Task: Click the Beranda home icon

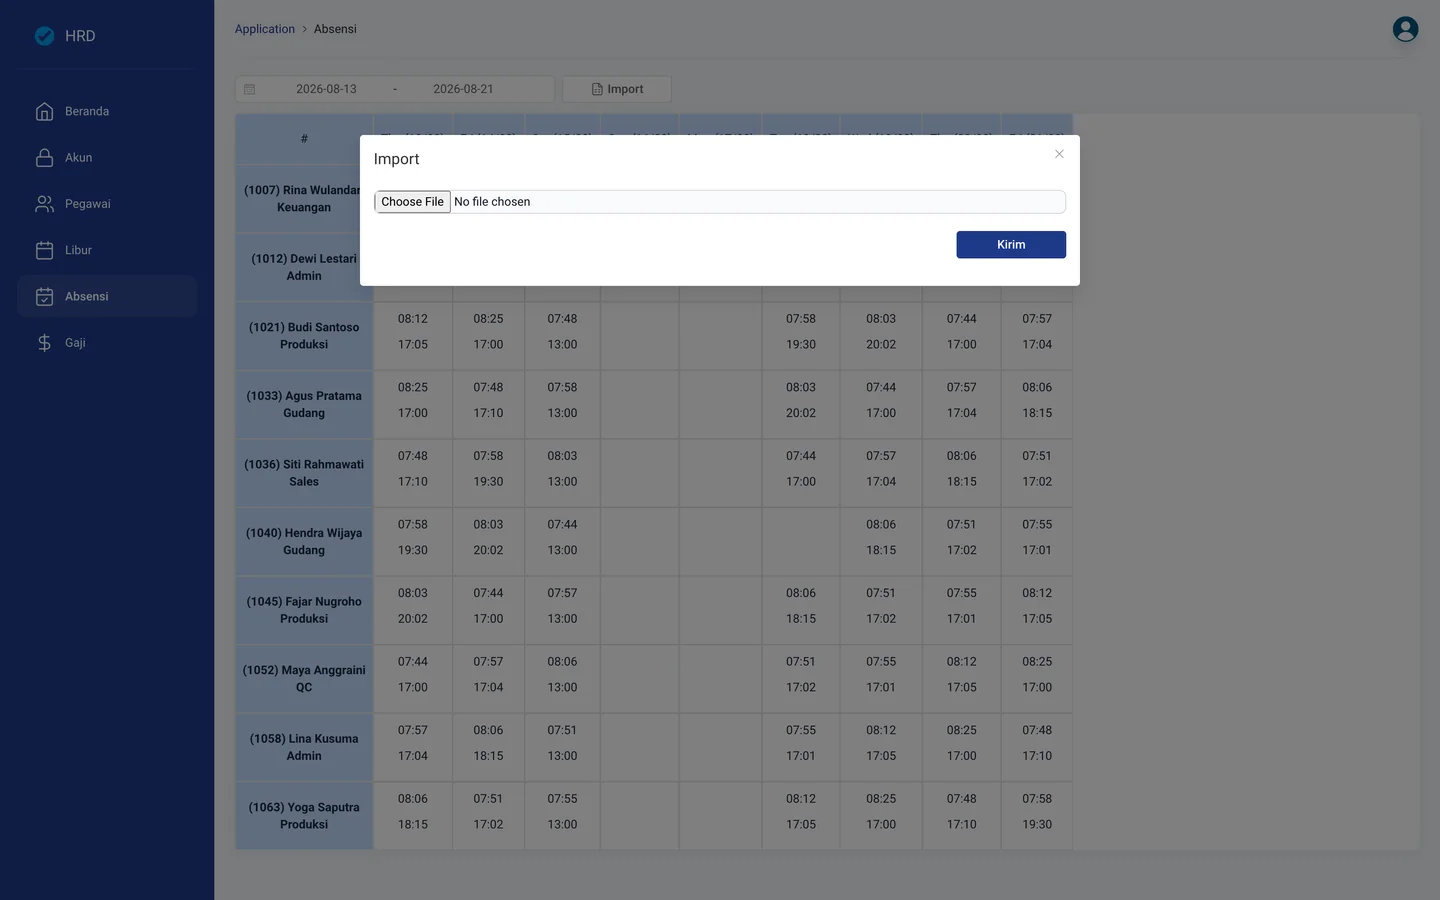Action: (44, 111)
